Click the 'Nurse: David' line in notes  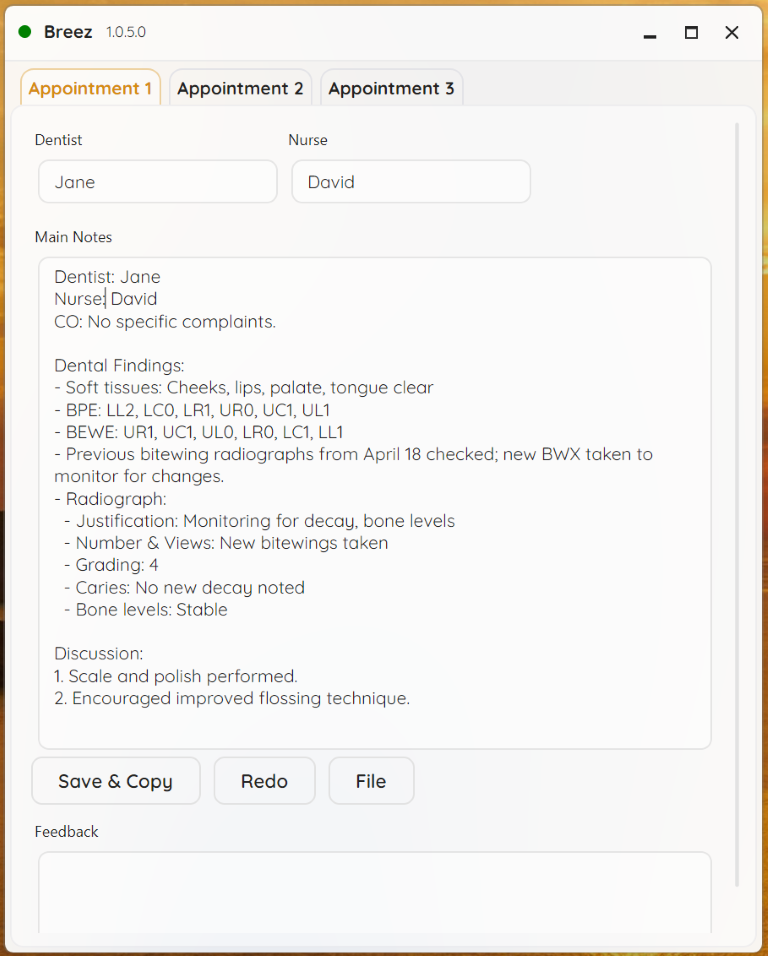[x=105, y=299]
